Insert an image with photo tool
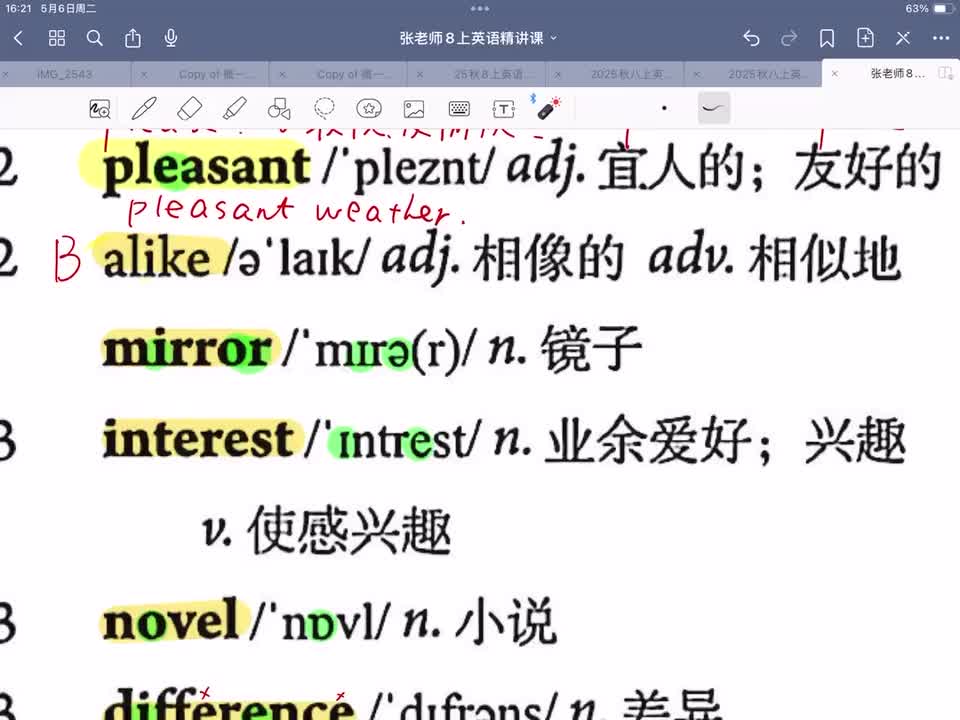 pyautogui.click(x=414, y=109)
